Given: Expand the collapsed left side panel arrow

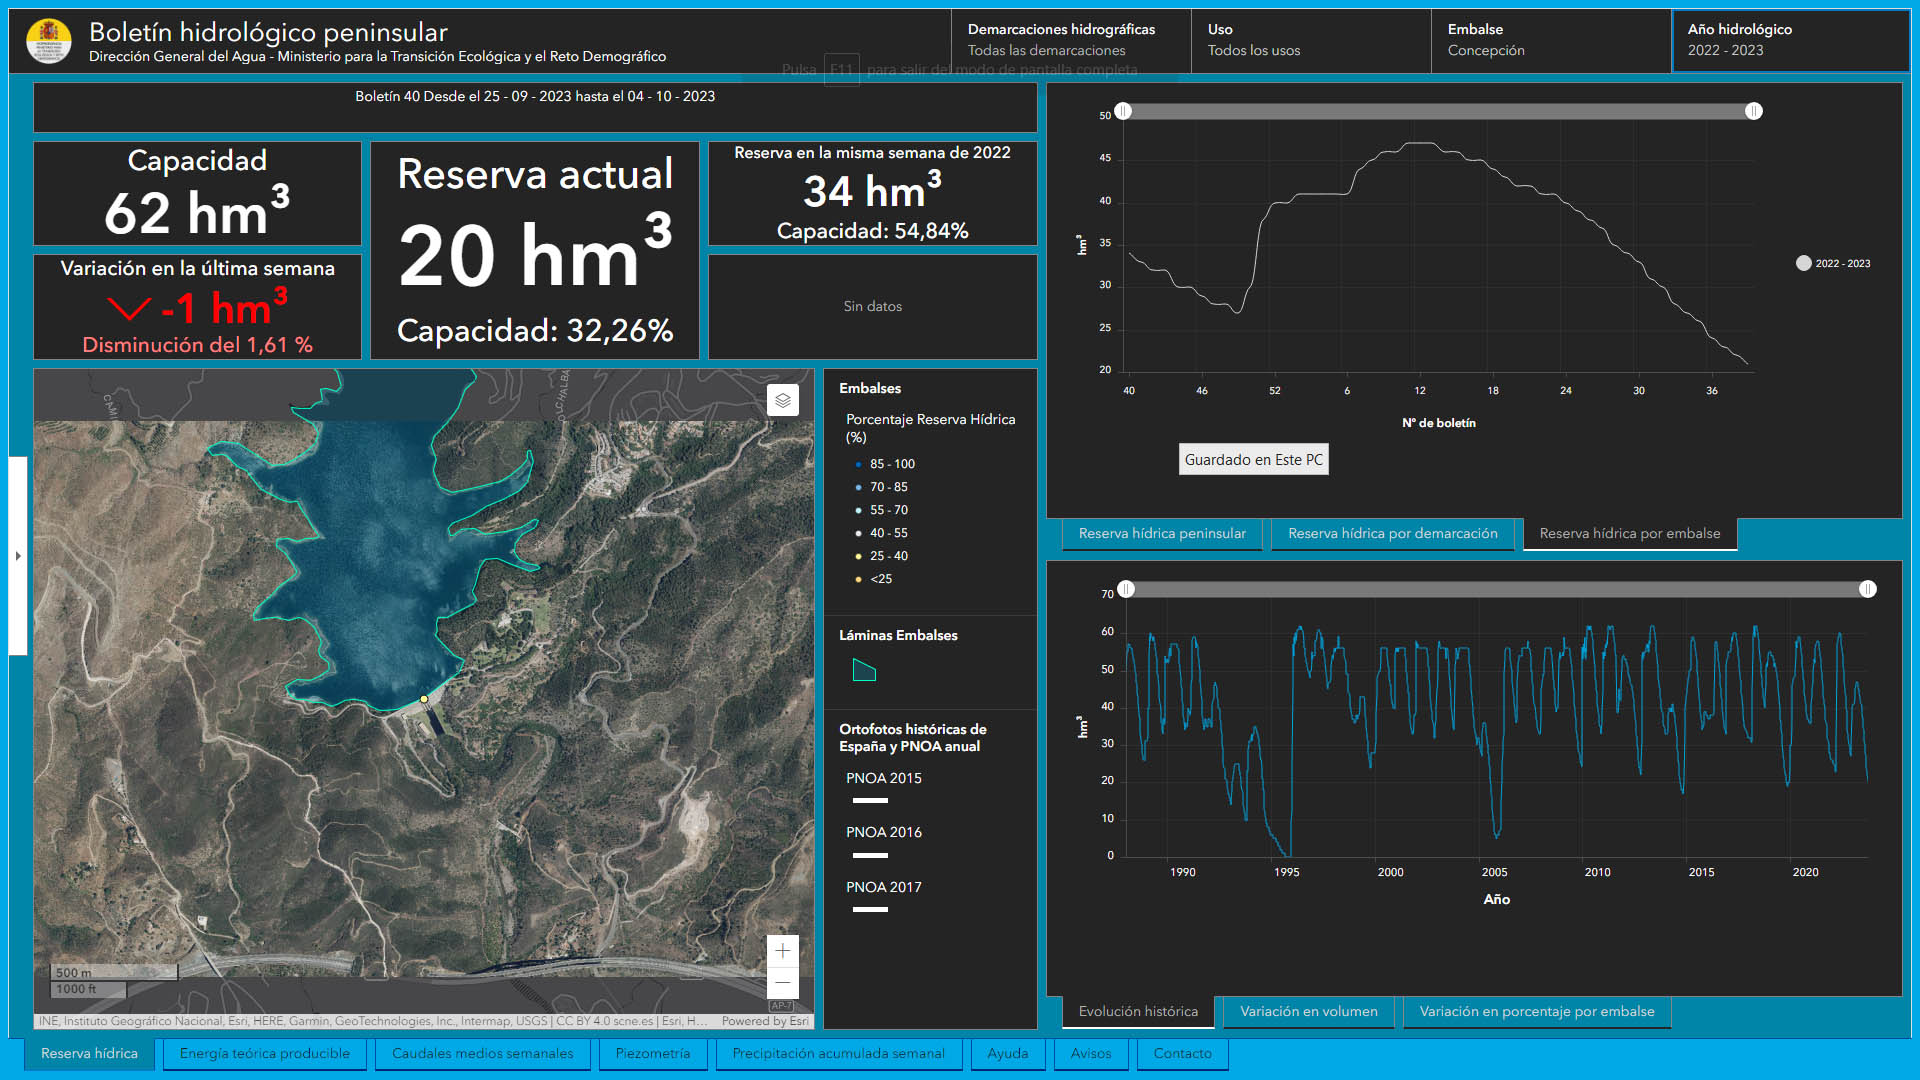Looking at the screenshot, I should click(x=18, y=556).
